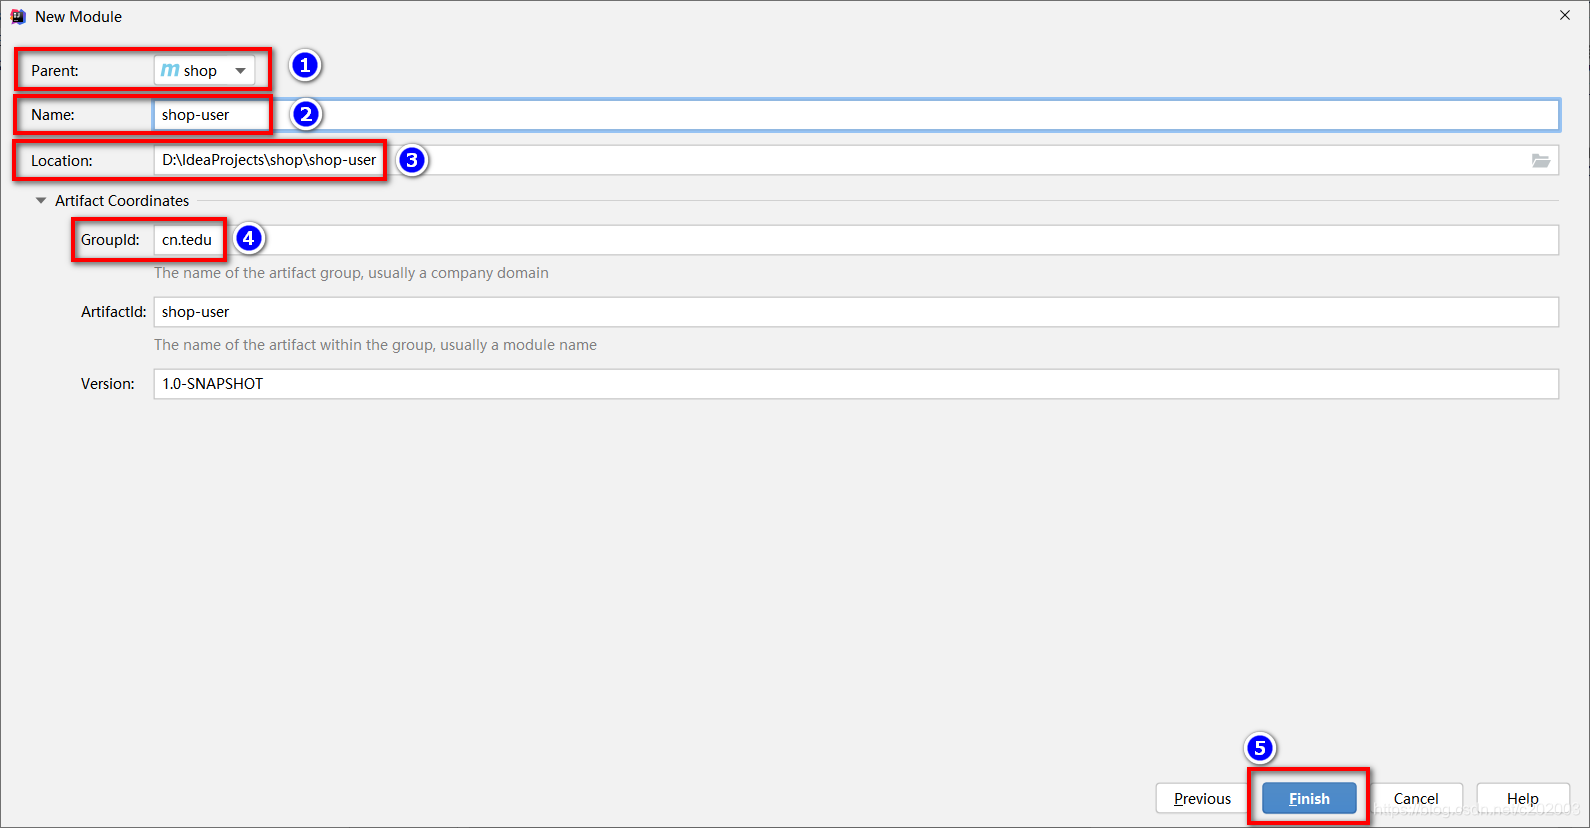
Task: Click the GroupId hint about company domain
Action: [351, 273]
